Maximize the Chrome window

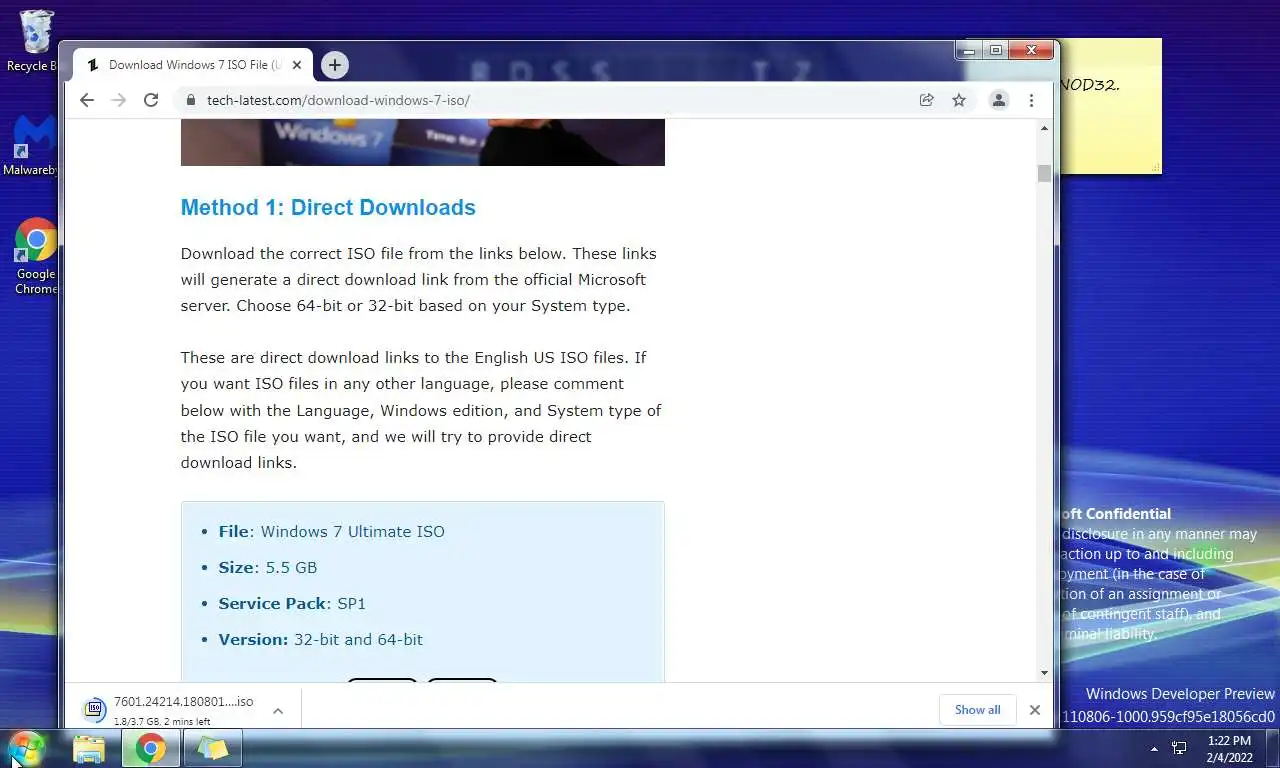(995, 50)
